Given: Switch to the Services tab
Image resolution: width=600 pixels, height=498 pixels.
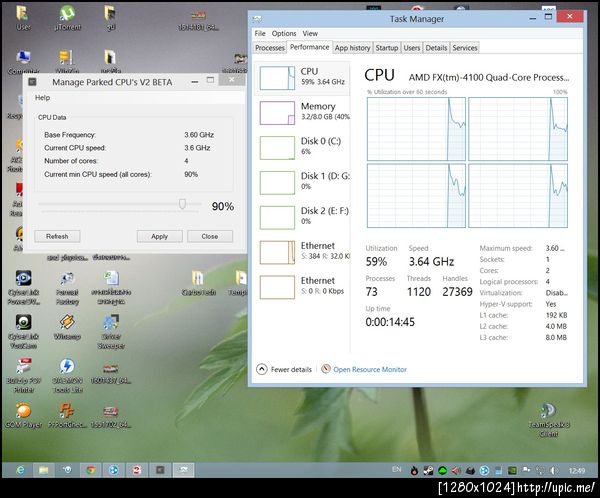Looking at the screenshot, I should [465, 48].
